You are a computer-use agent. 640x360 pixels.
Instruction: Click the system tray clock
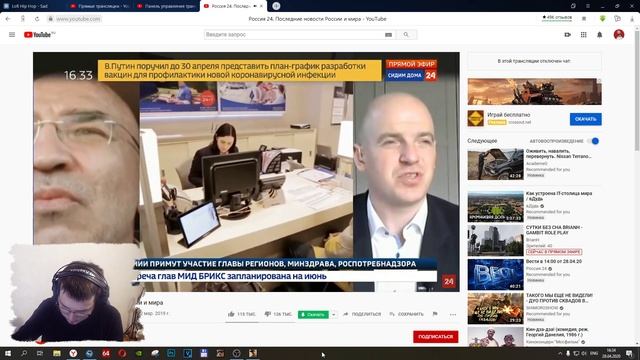click(611, 353)
